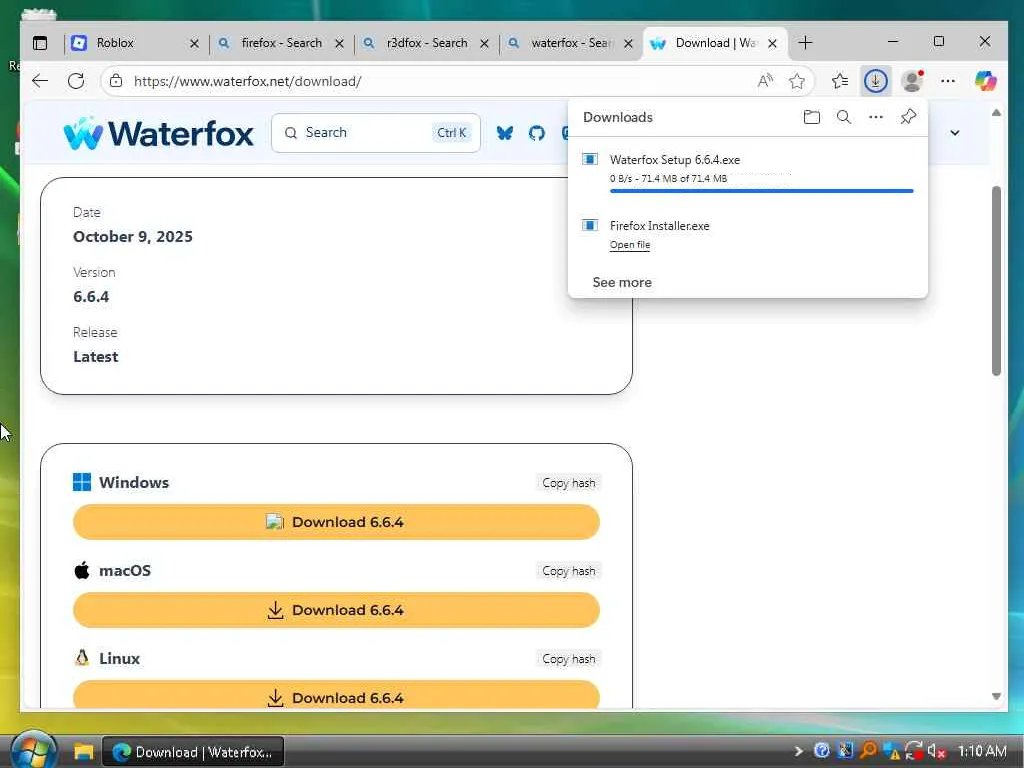Select Edge Download | Waterfox taskbar button
1024x768 pixels.
(193, 752)
